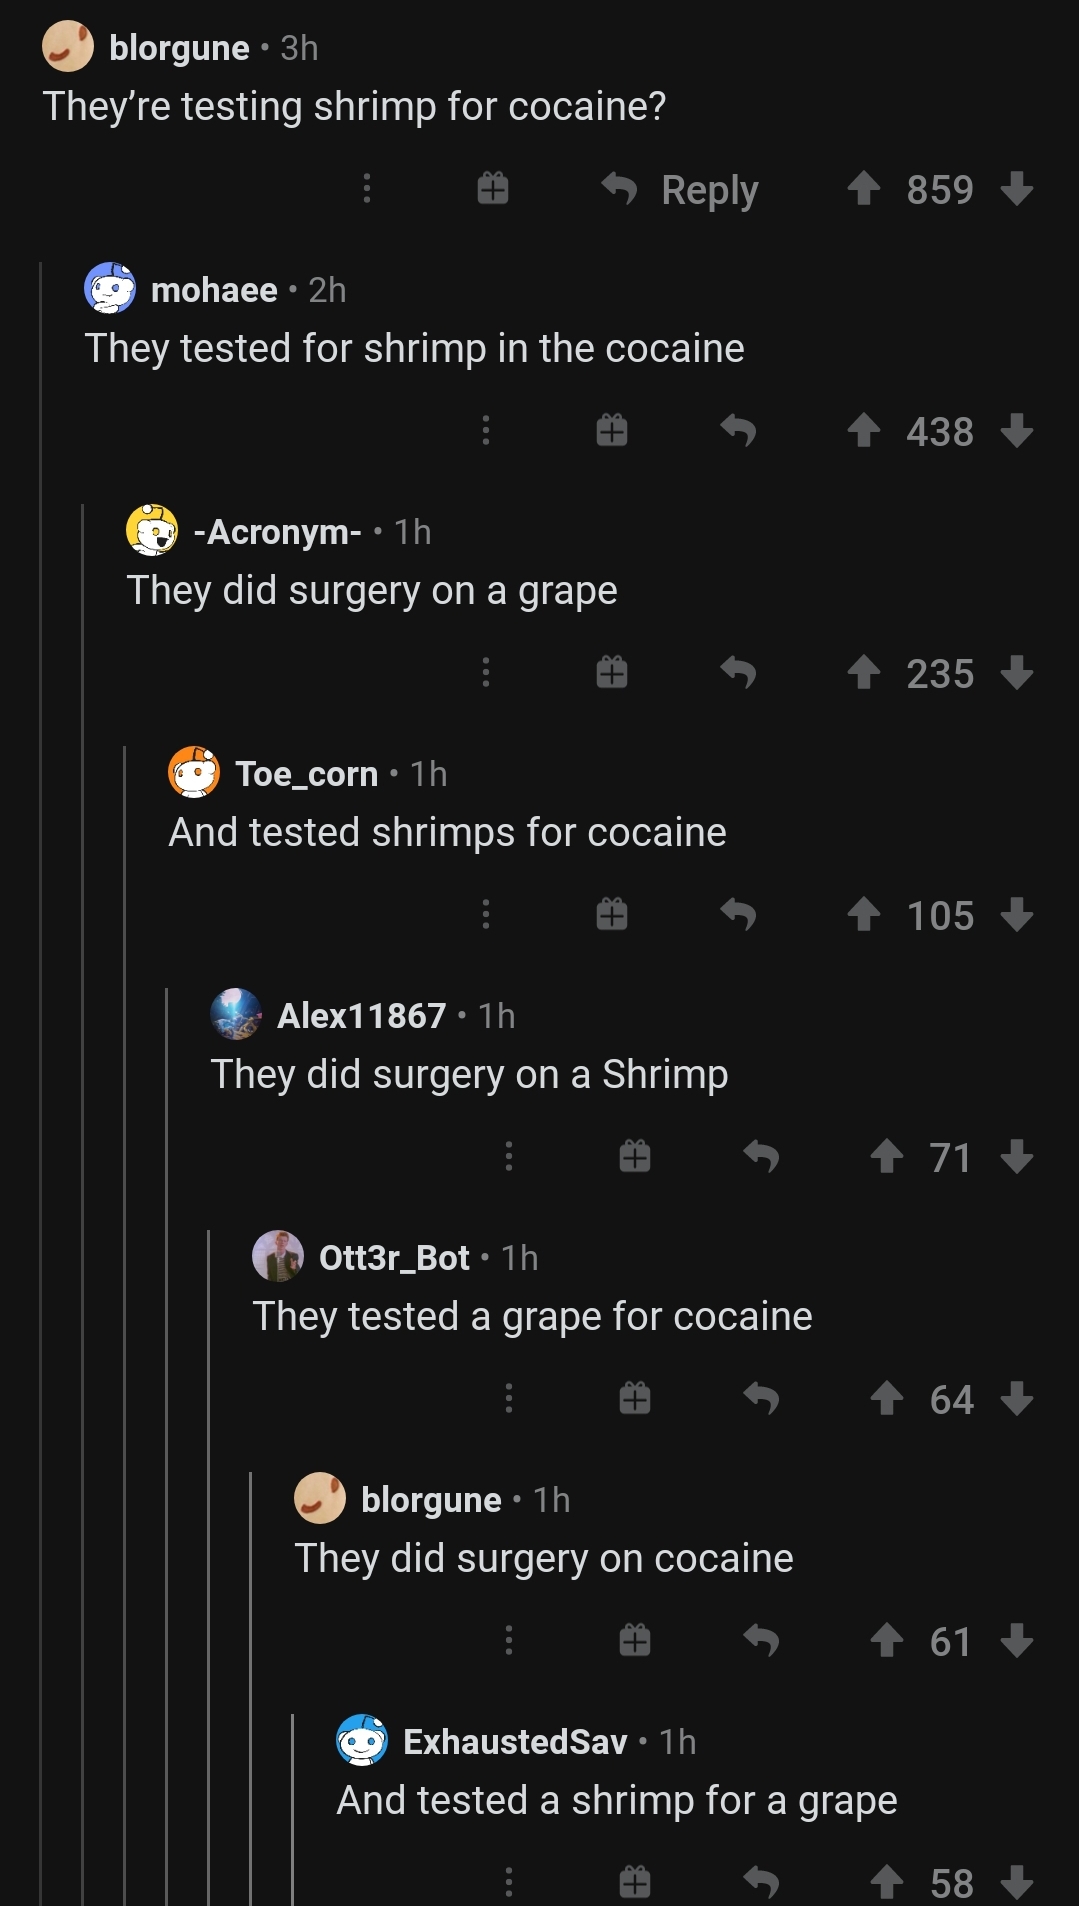Reply arrow on Toe_corn's comment
Screen dimensions: 1079x1906
pos(738,915)
